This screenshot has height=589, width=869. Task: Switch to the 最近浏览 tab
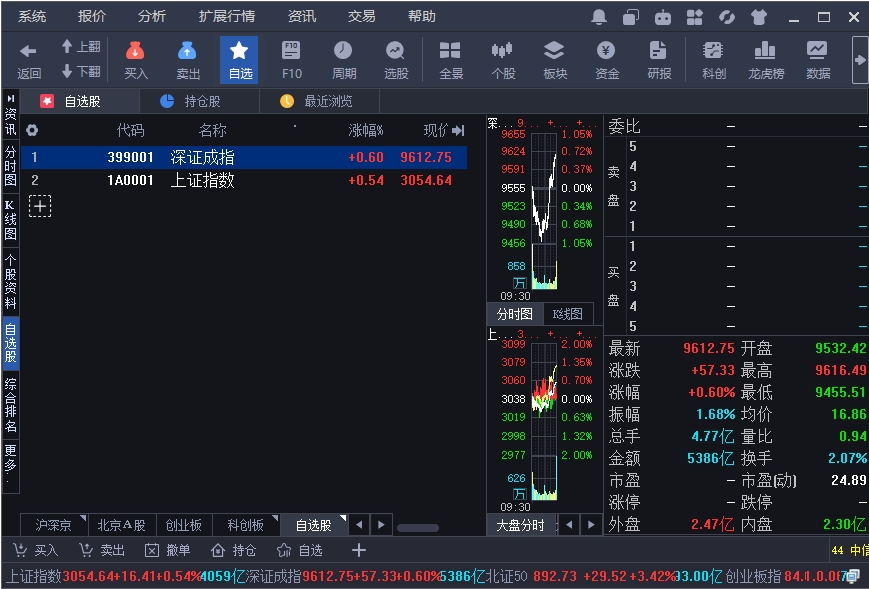(320, 101)
